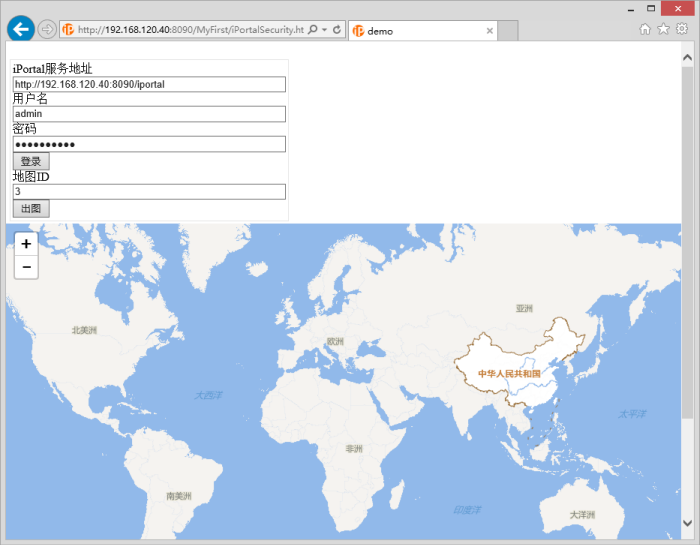Zoom in the map with plus button
The height and width of the screenshot is (545, 700).
click(x=26, y=244)
